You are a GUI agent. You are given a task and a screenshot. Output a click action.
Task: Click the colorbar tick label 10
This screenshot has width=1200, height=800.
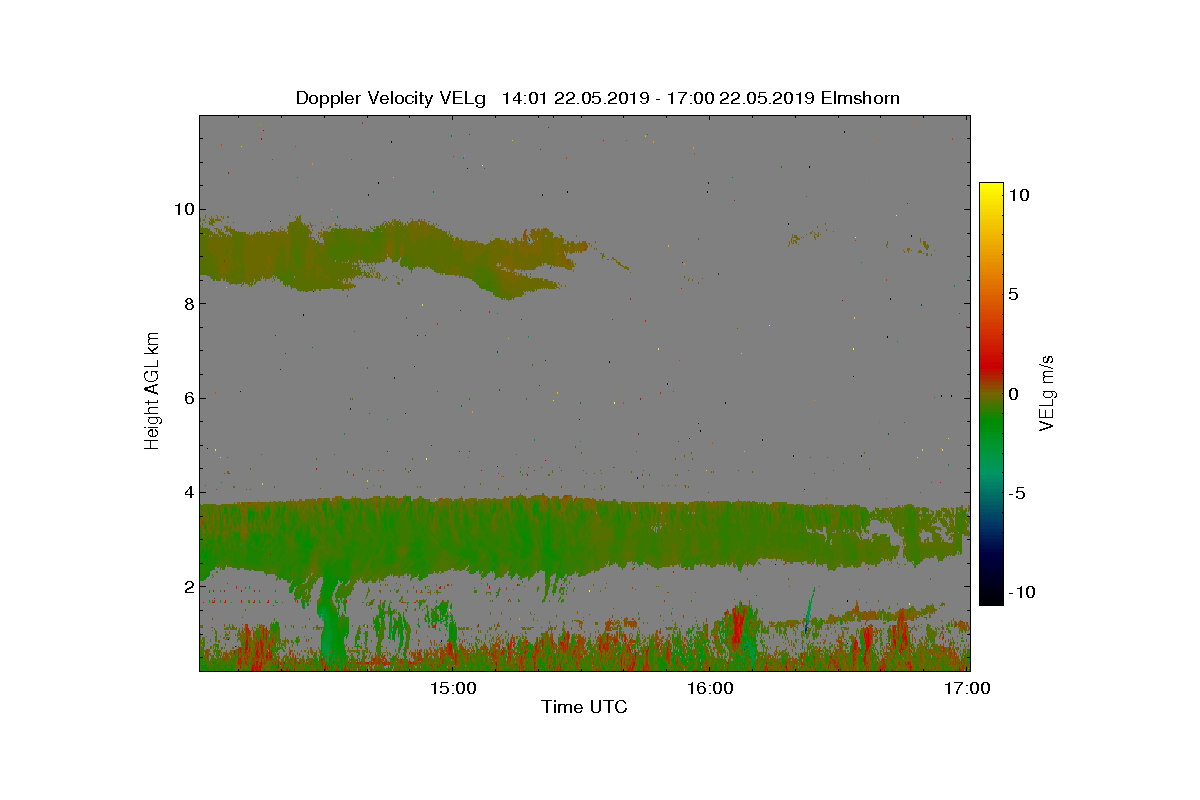[1019, 196]
